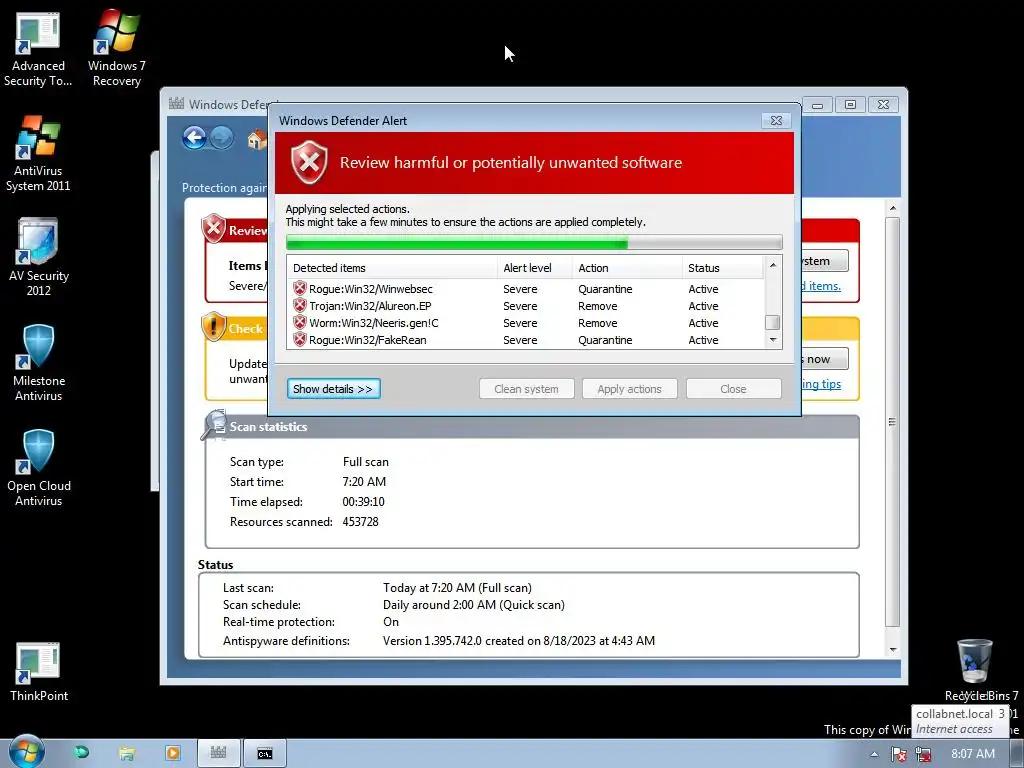Viewport: 1024px width, 768px height.
Task: Click the partly hidden 'ing tips' link
Action: [x=822, y=384]
